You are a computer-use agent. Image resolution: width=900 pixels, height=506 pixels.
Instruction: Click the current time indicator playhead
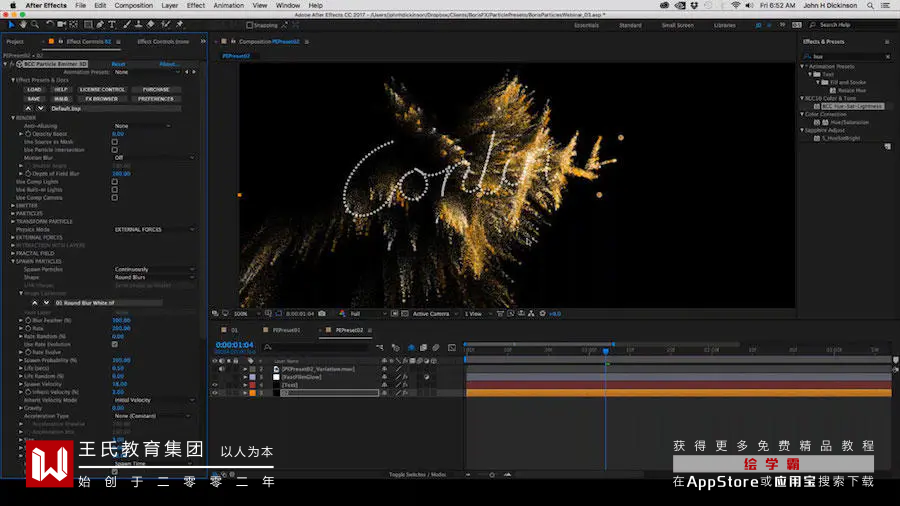click(x=606, y=351)
